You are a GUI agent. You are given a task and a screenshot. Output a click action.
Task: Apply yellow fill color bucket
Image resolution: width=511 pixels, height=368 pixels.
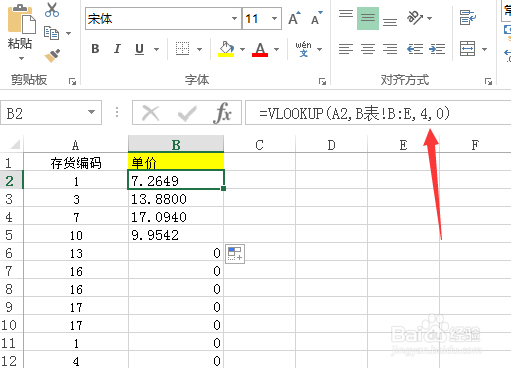point(226,49)
